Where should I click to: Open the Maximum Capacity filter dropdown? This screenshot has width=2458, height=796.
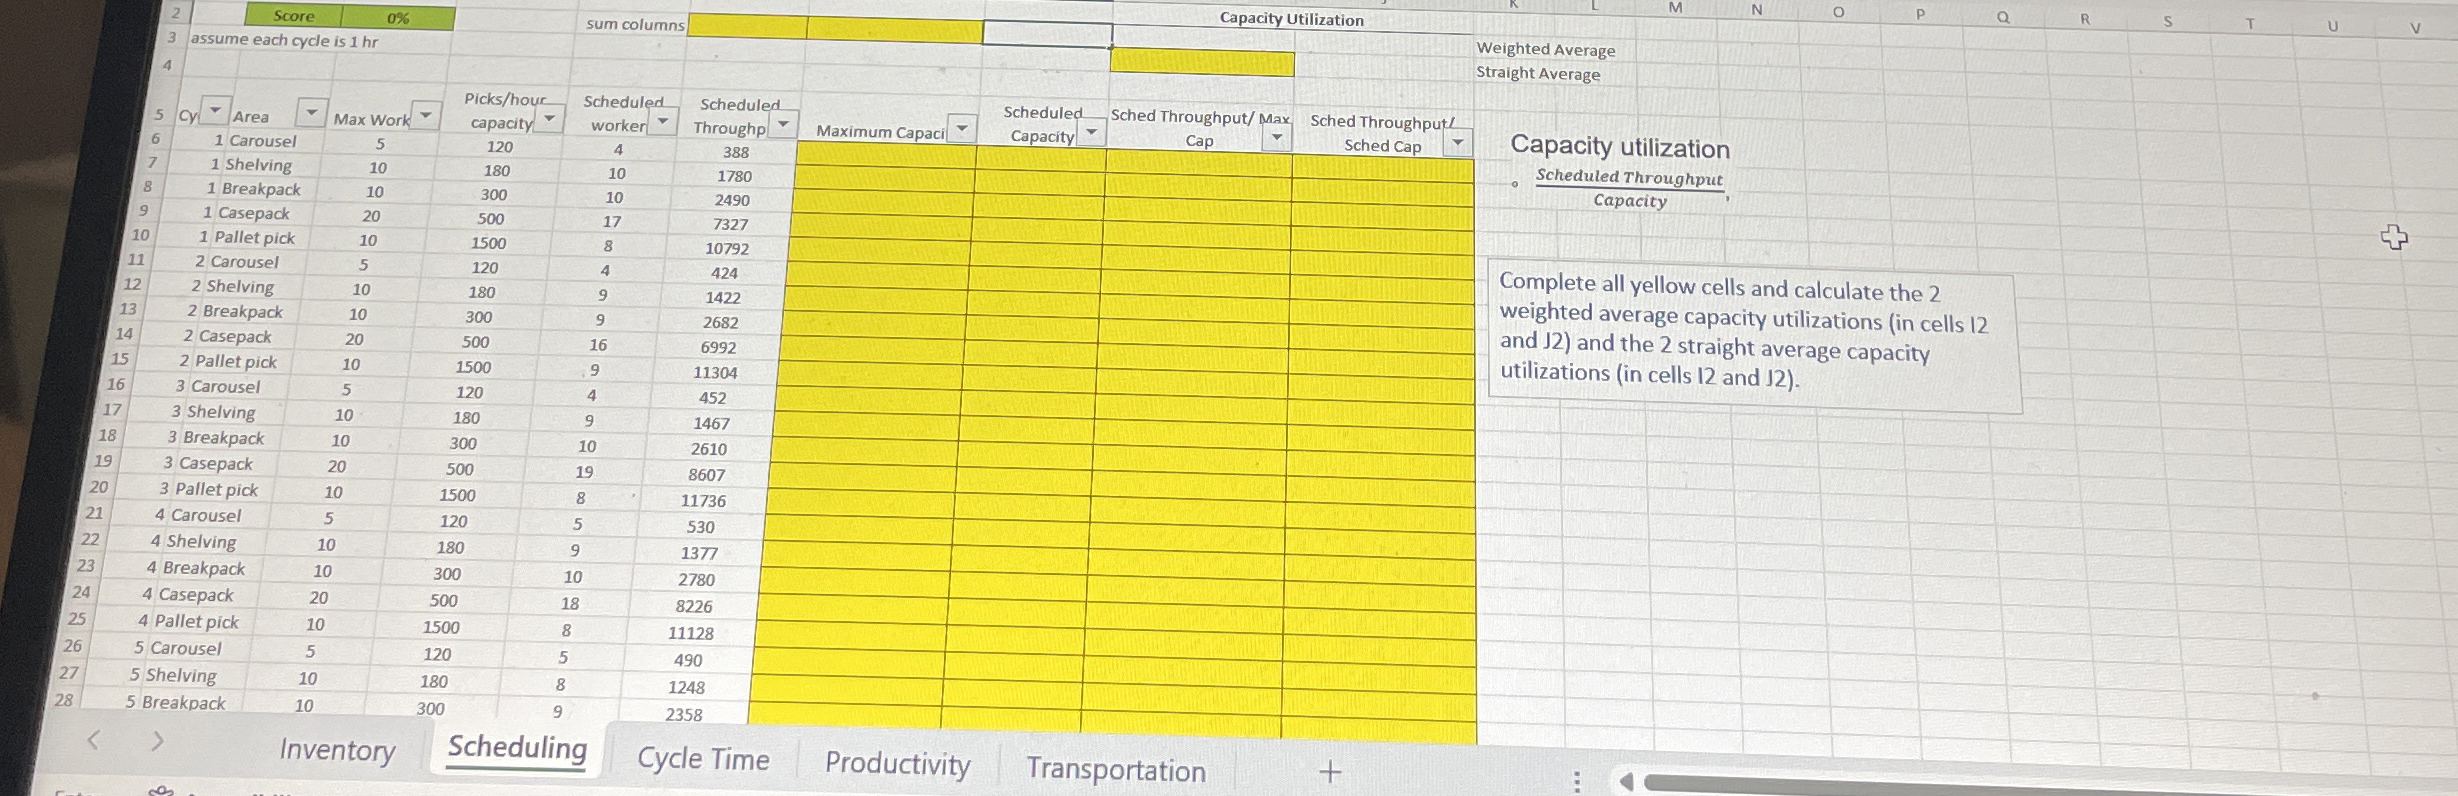[x=961, y=129]
